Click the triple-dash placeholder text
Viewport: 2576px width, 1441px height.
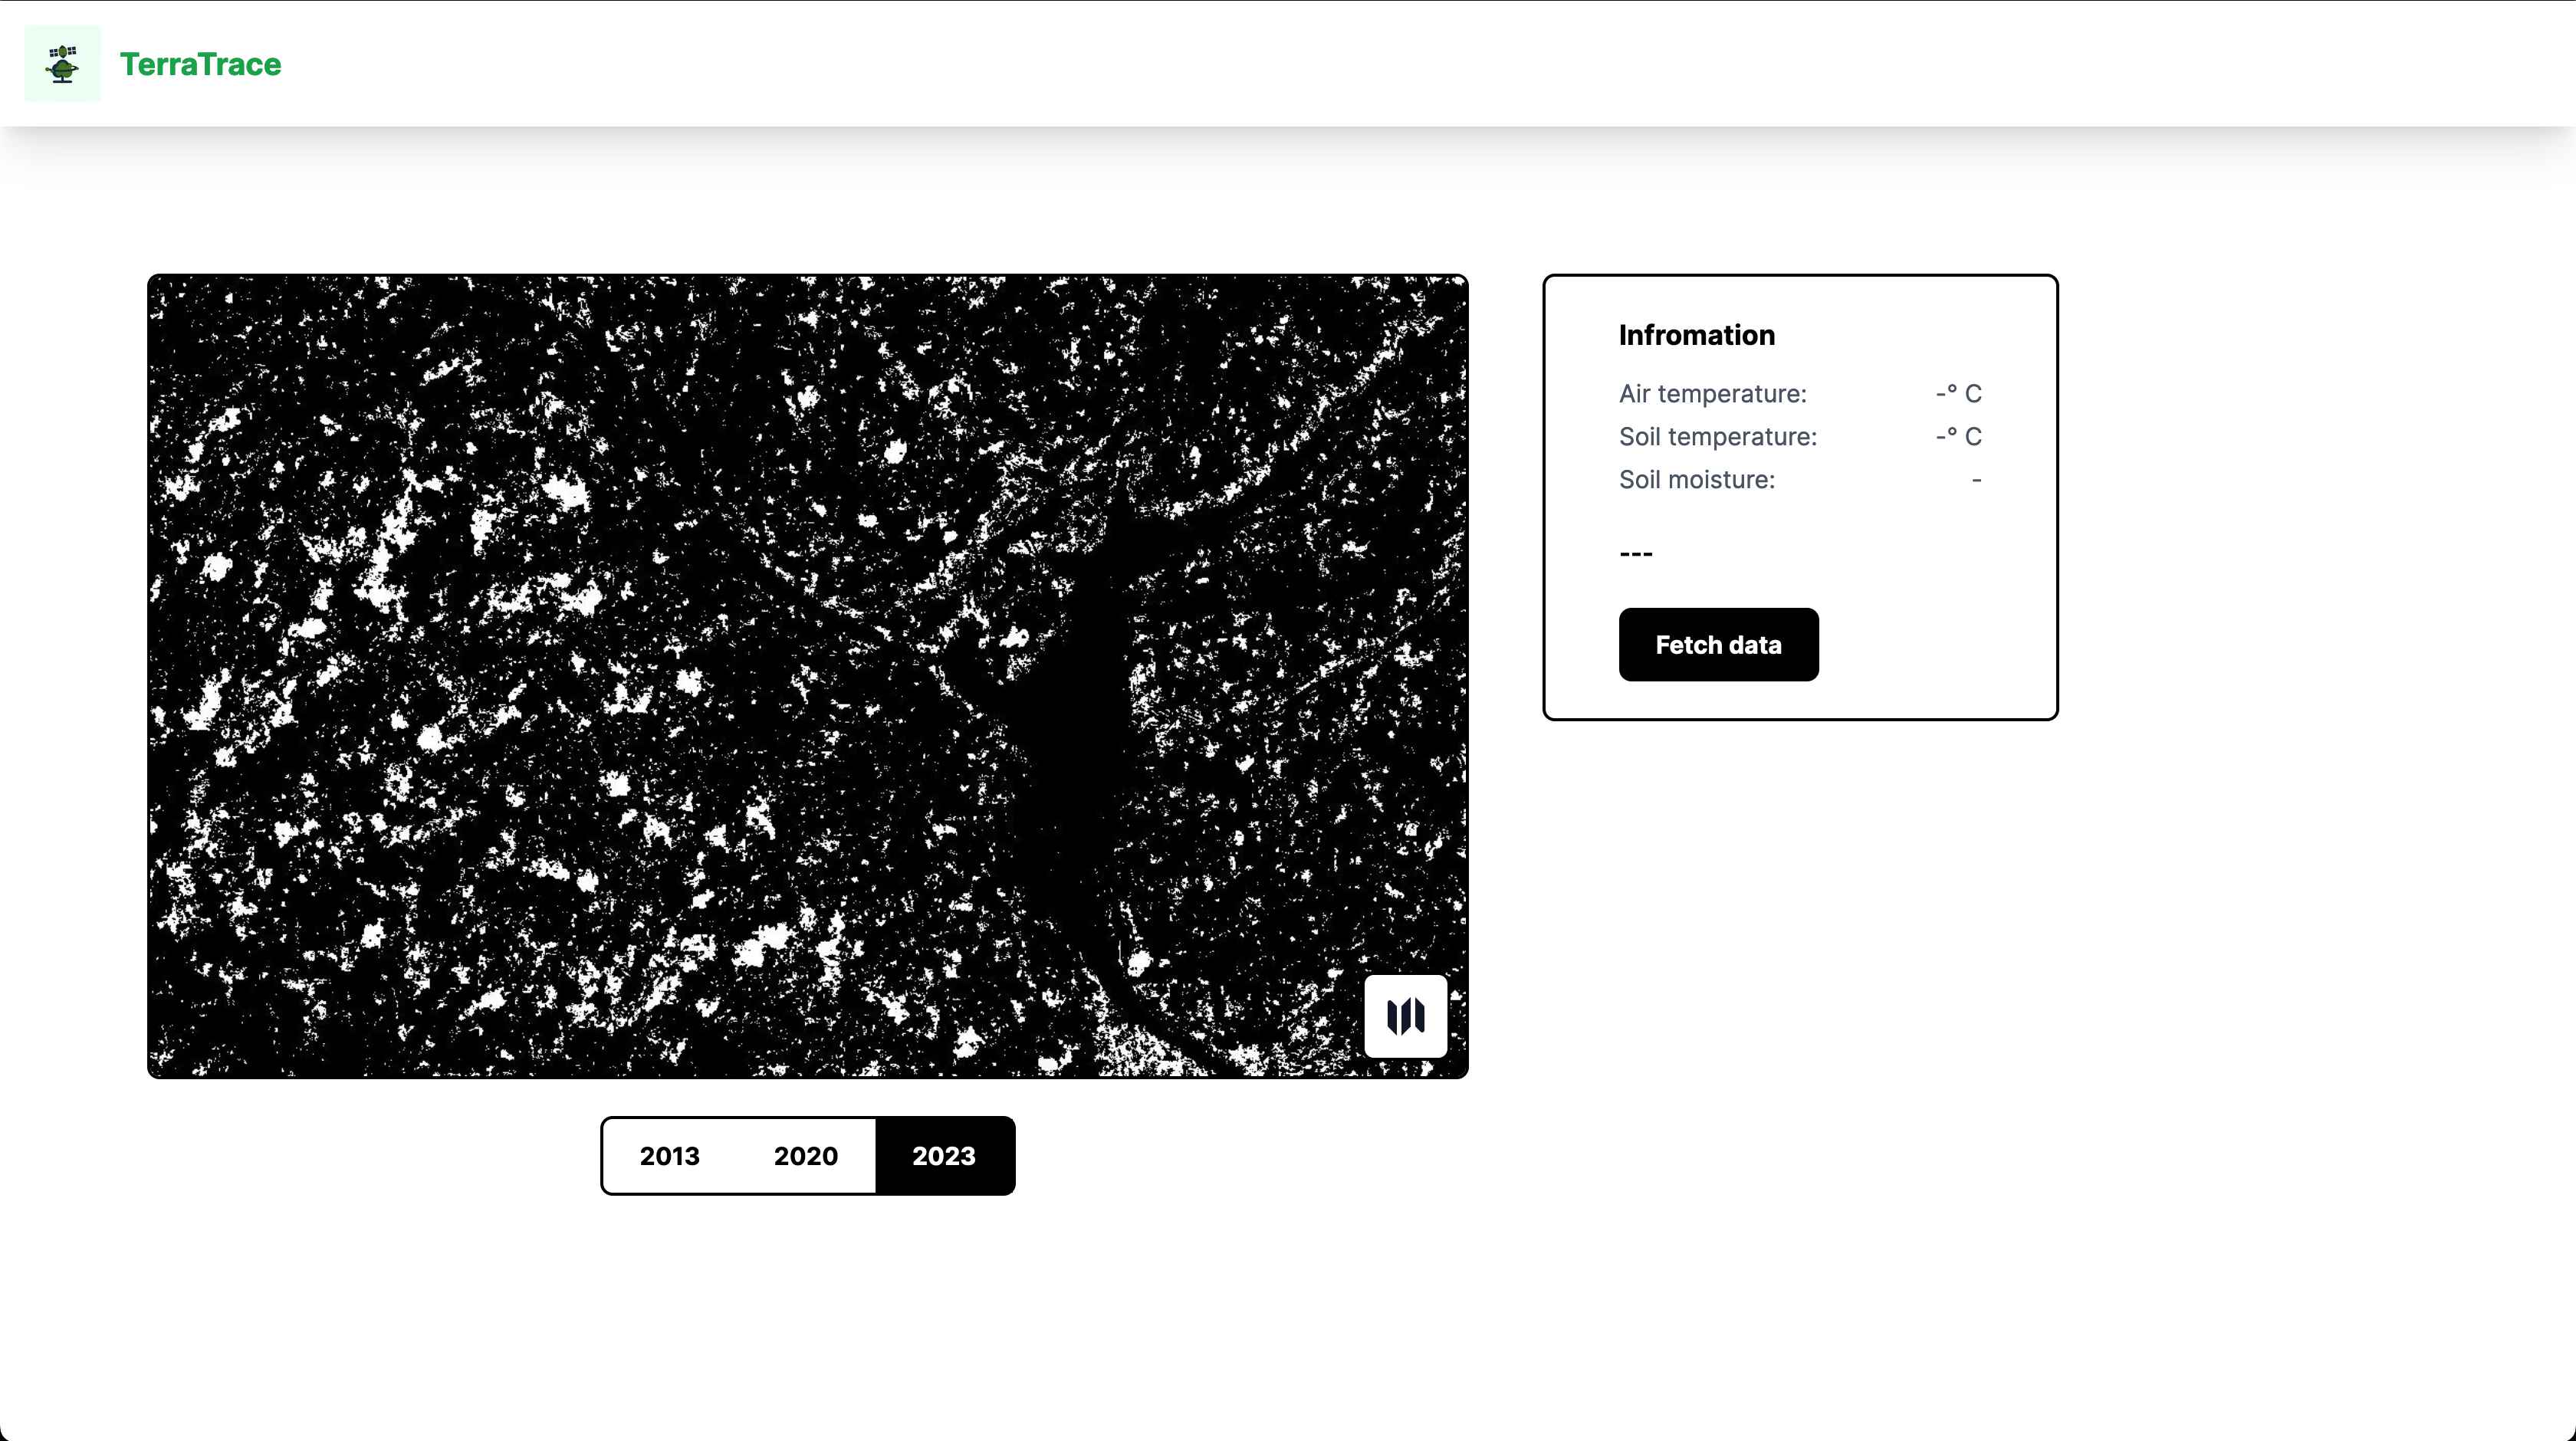click(1635, 553)
